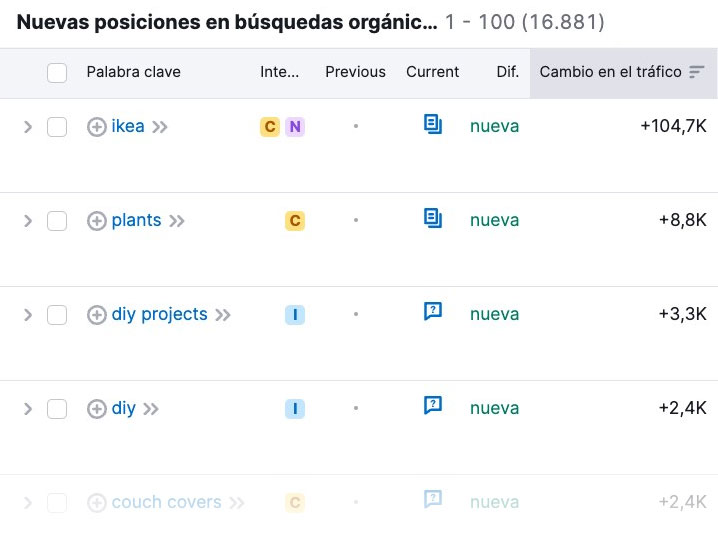Open the SERP feature icon for diy projects

[433, 312]
